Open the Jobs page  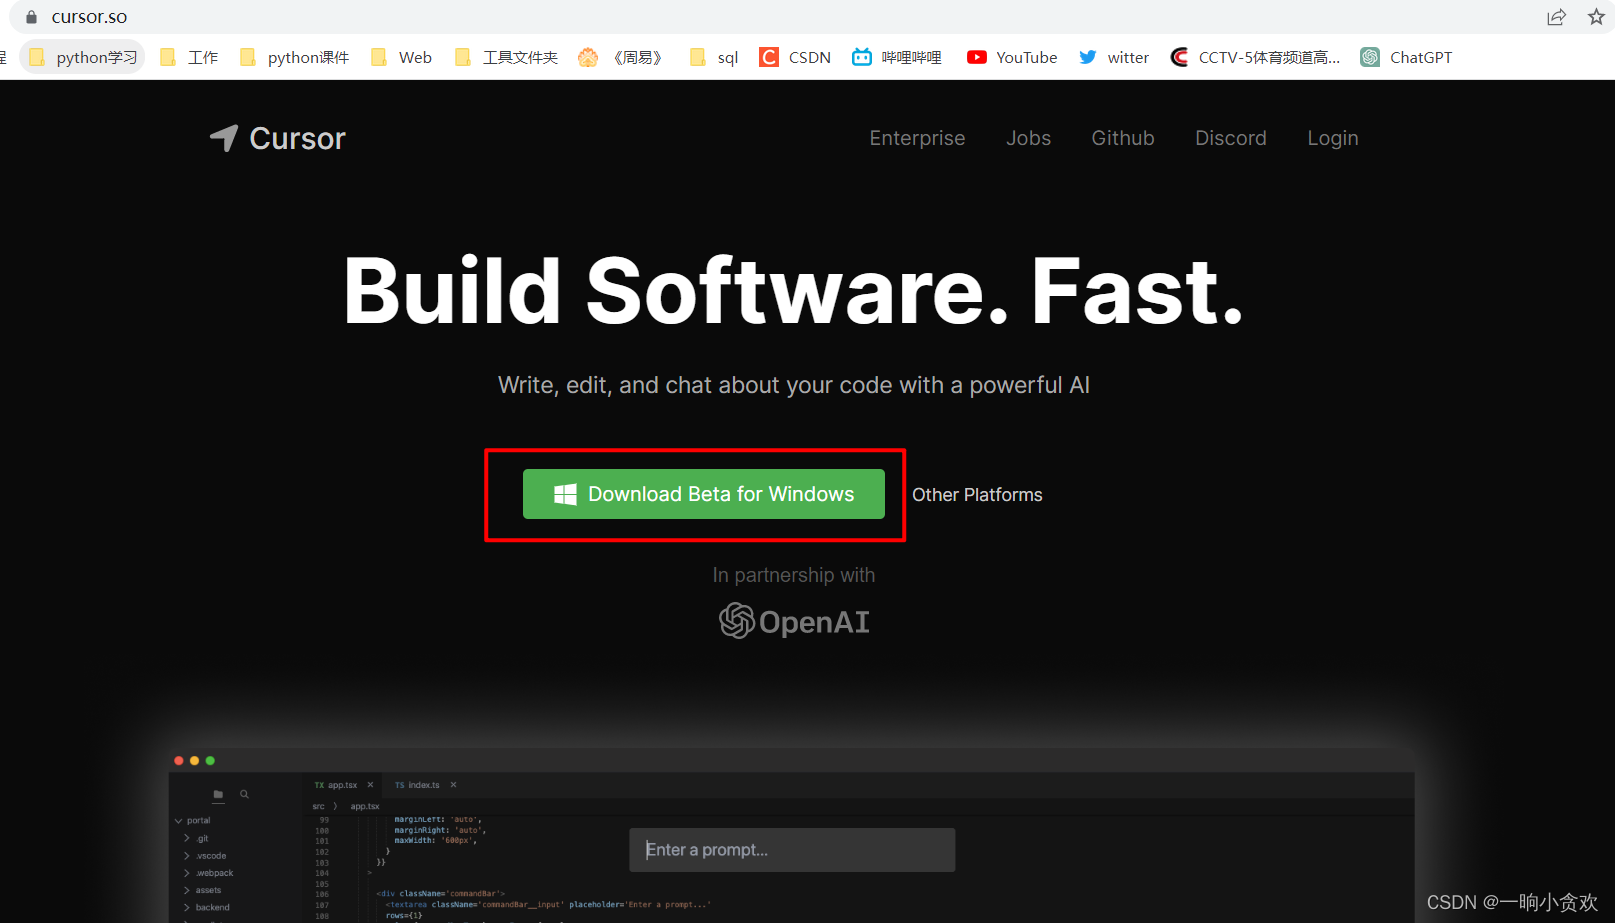(1028, 138)
